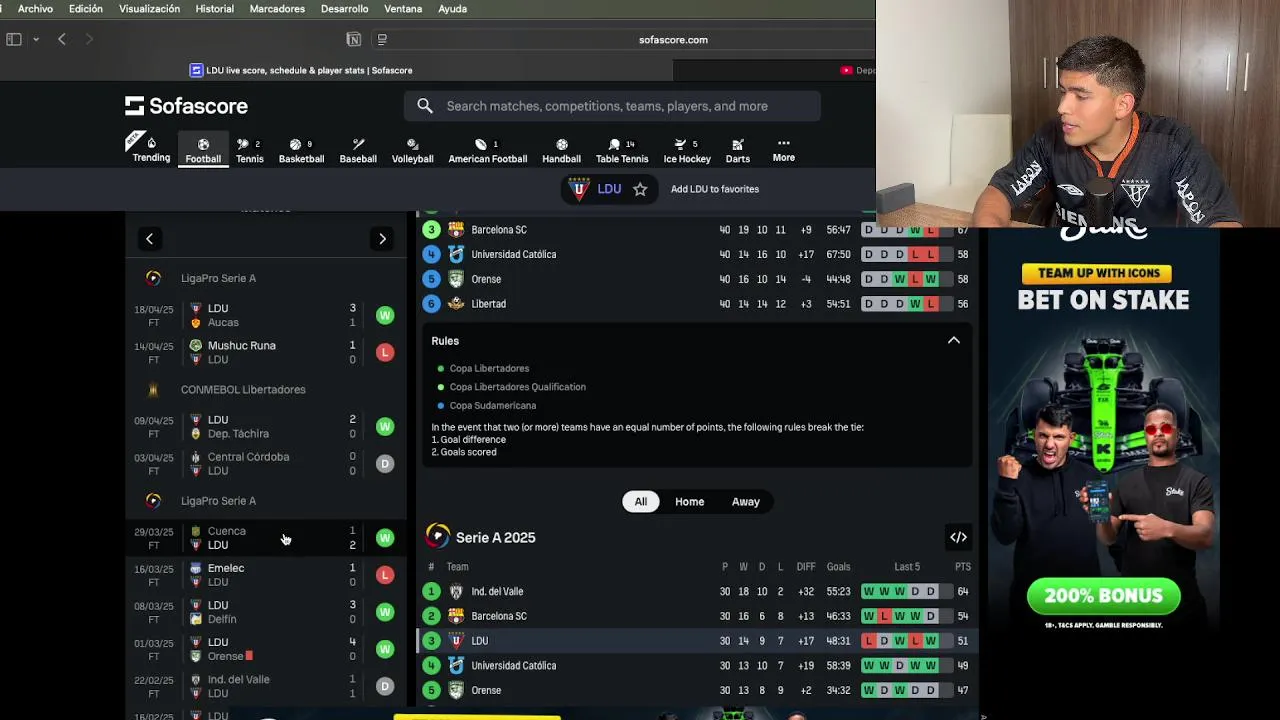This screenshot has height=720, width=1280.
Task: Open LDU vs Orense match 01/03/25
Action: point(266,649)
